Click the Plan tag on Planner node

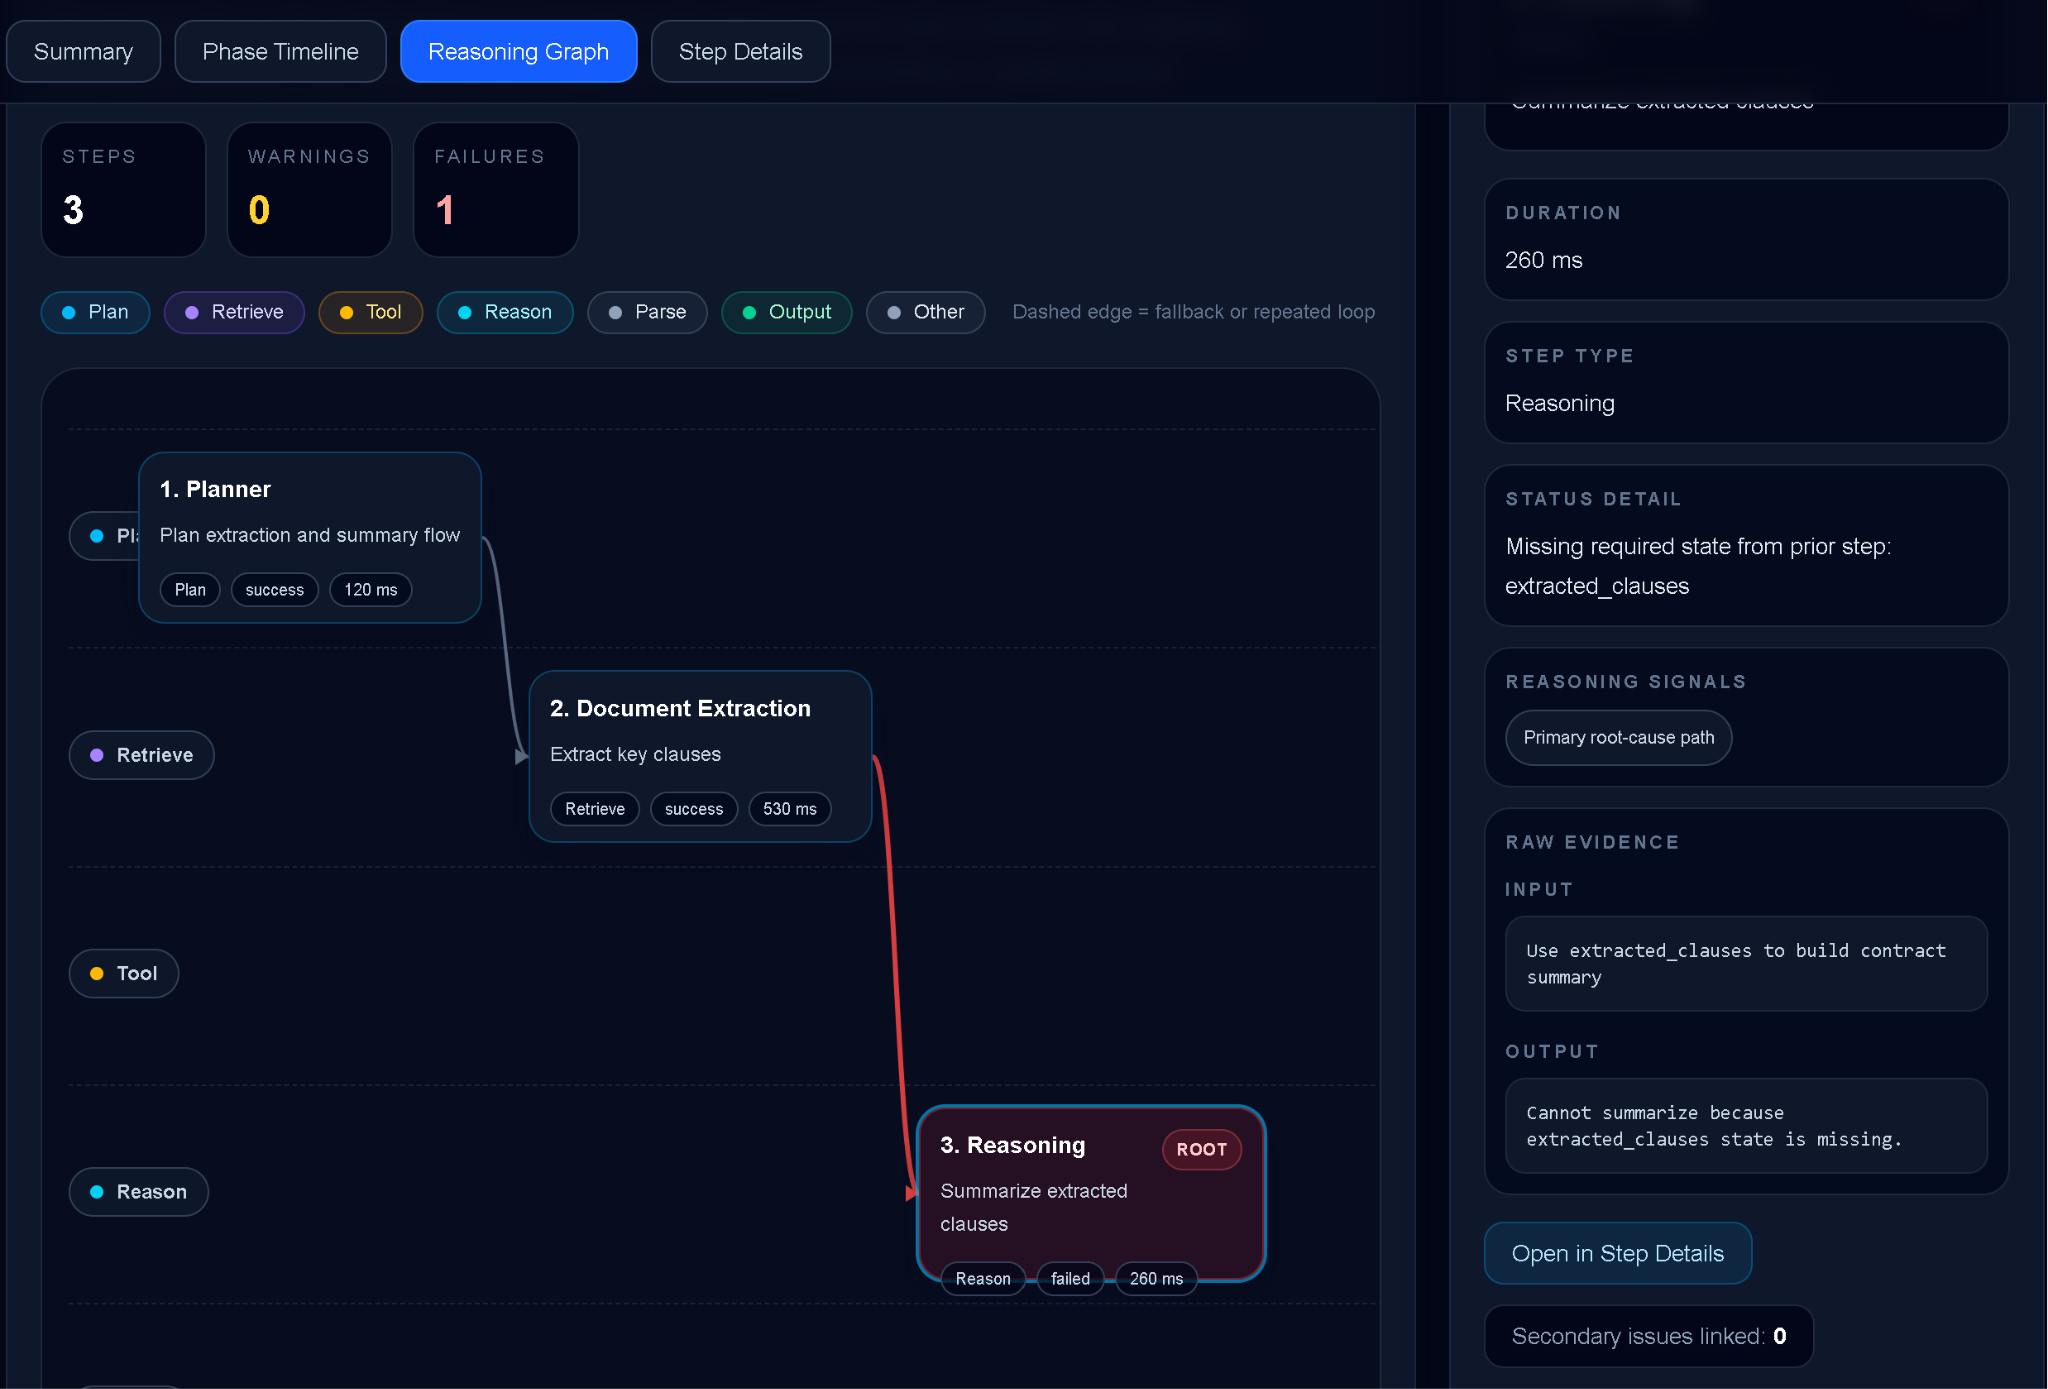(x=190, y=590)
